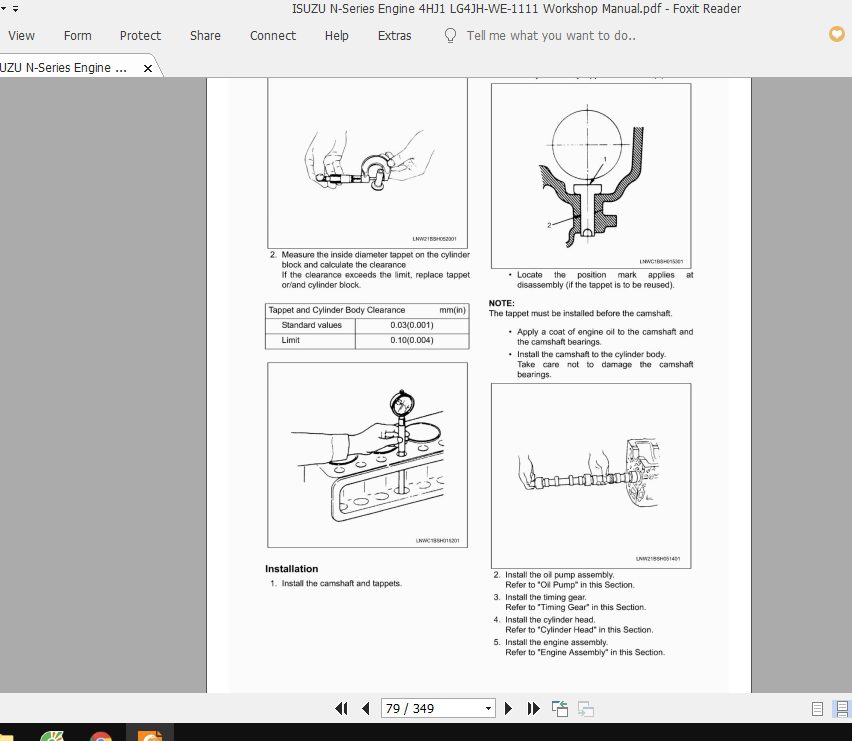Return to previous view in status bar
Image resolution: width=852 pixels, height=741 pixels.
(559, 708)
